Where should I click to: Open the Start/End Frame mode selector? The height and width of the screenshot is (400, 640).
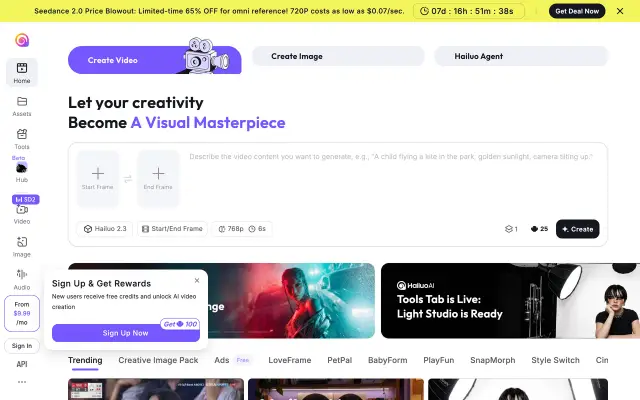click(172, 229)
